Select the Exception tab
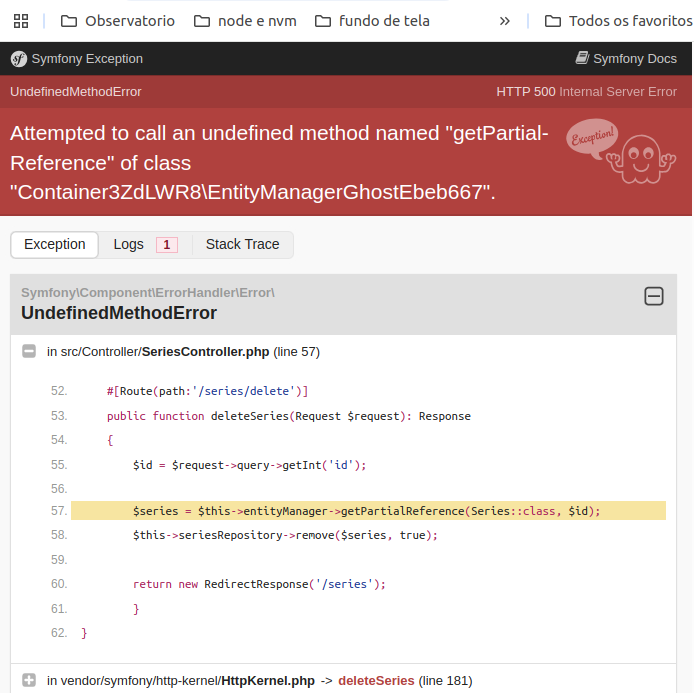 tap(54, 244)
